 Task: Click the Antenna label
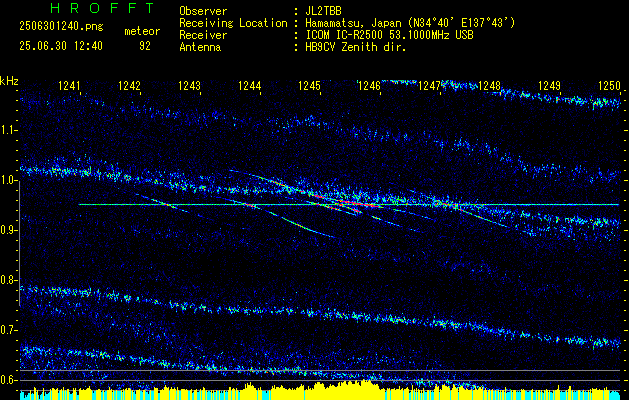(200, 47)
